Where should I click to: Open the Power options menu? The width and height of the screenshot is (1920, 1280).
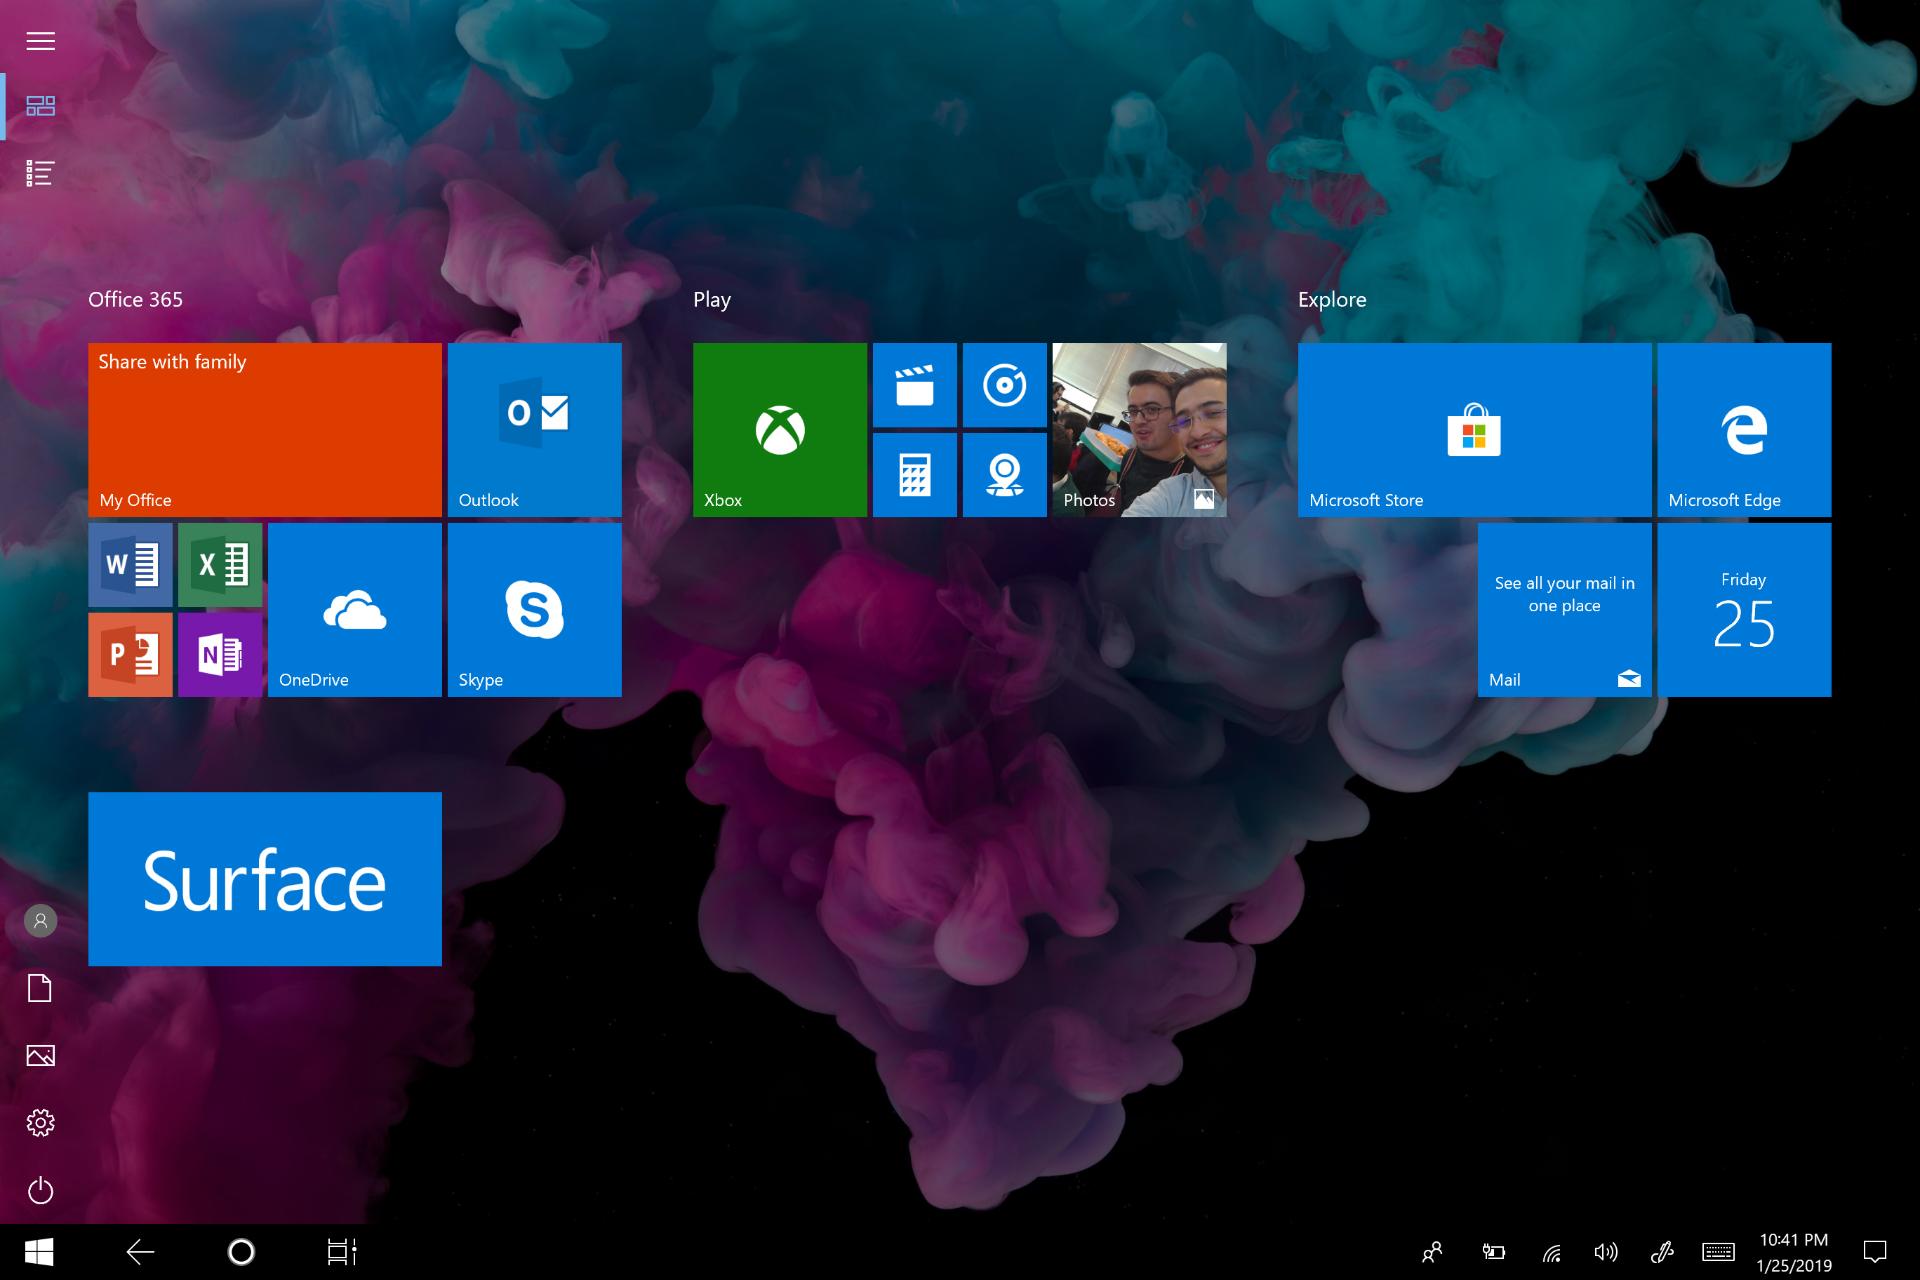point(40,1190)
